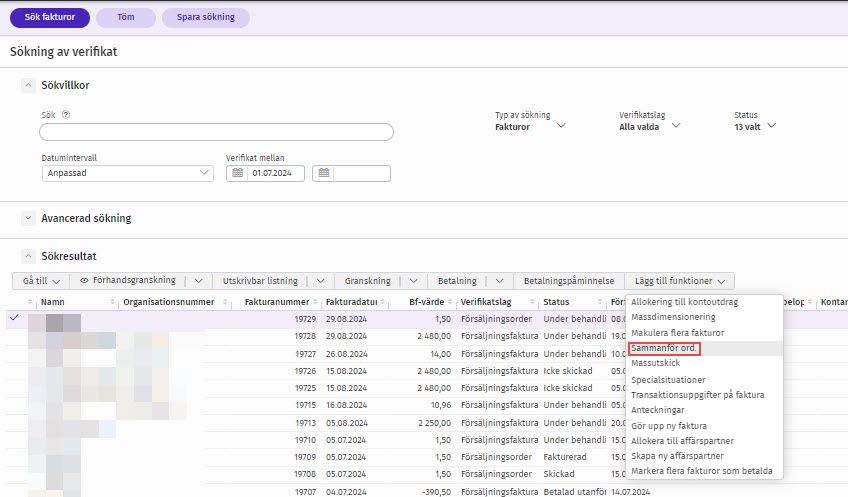The image size is (848, 497).
Task: Open Förhandsgranskning dropdown arrow
Action: 198,281
